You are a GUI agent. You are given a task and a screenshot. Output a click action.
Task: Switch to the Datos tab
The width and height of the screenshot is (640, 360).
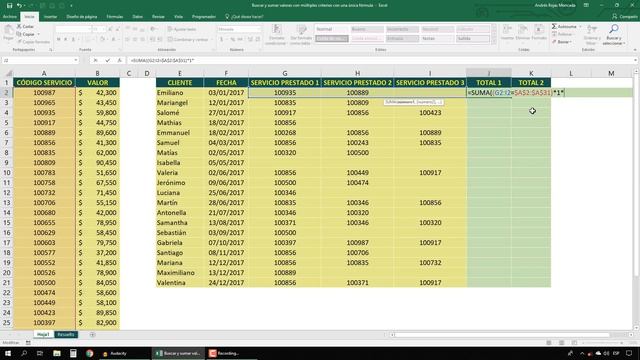click(x=138, y=17)
